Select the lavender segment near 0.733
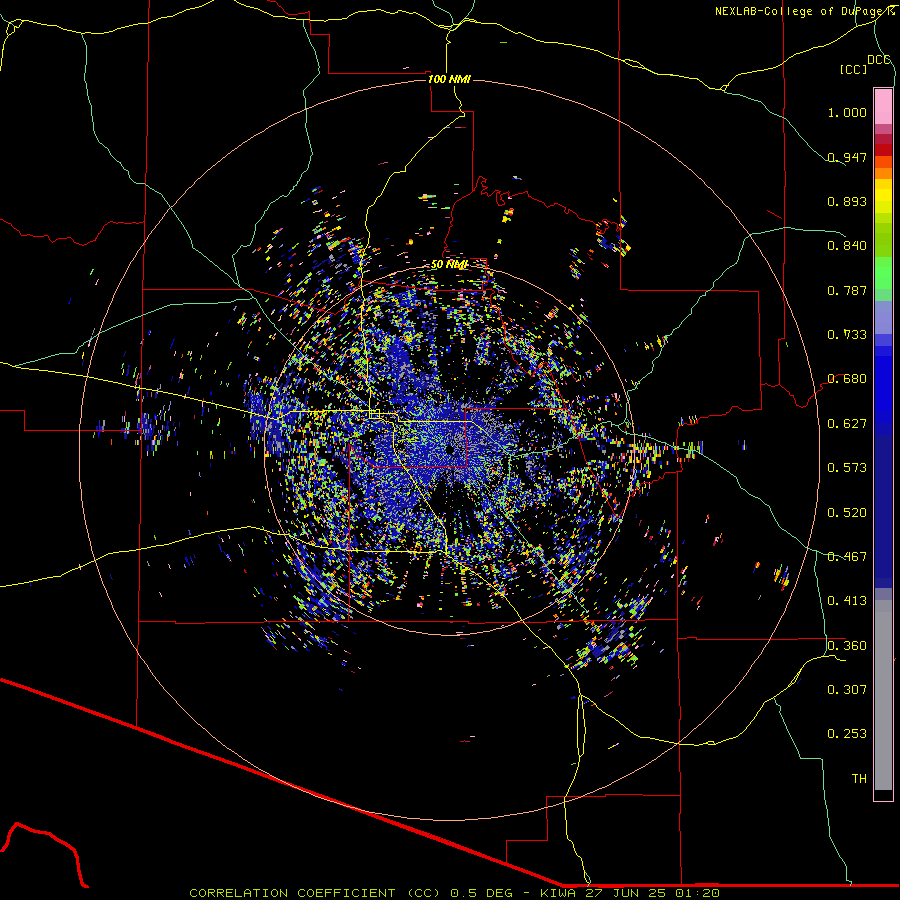 pos(883,317)
